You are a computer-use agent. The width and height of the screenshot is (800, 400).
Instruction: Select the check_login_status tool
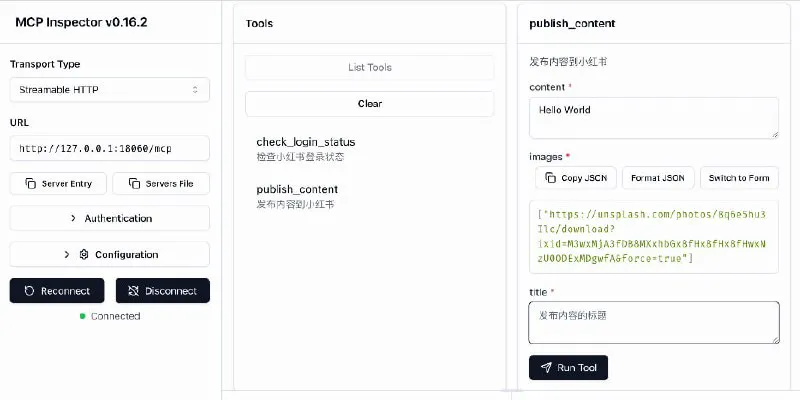[305, 142]
